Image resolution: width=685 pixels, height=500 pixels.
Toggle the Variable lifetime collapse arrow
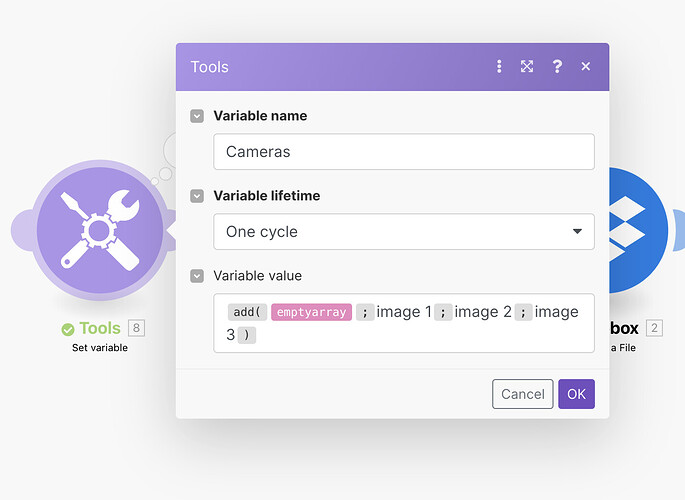tap(197, 196)
